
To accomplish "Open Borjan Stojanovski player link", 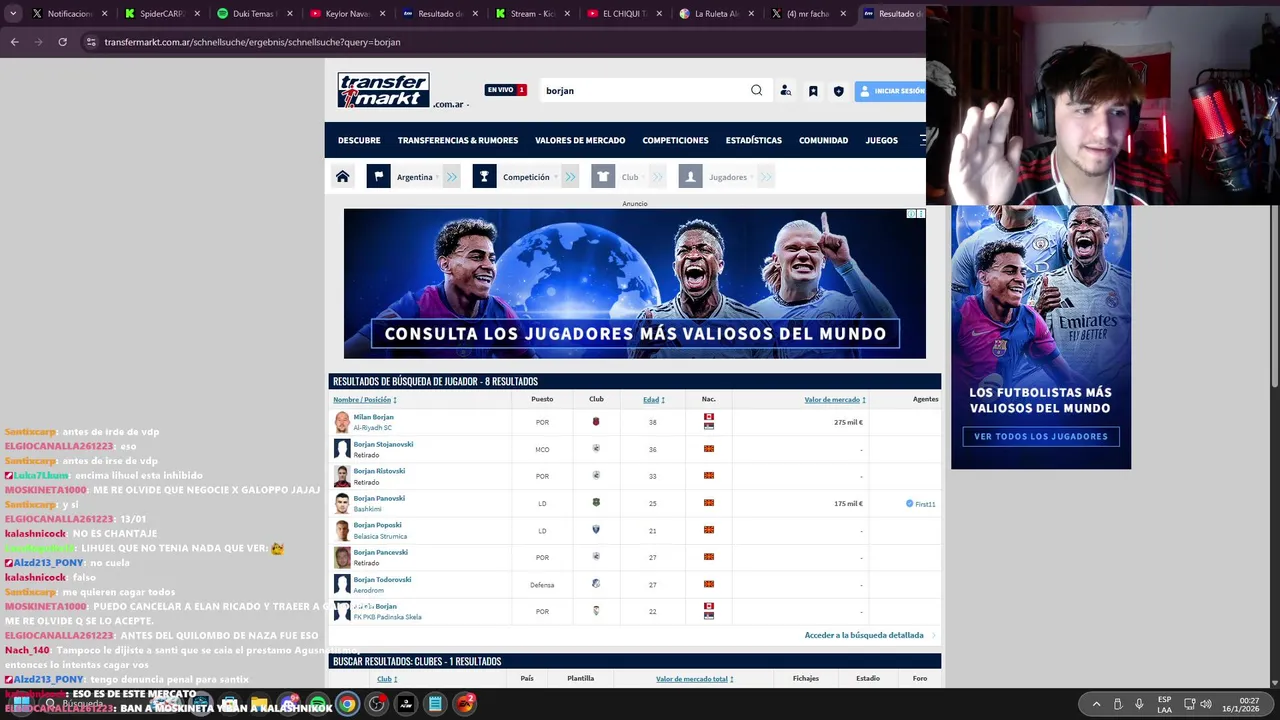I will (x=383, y=444).
